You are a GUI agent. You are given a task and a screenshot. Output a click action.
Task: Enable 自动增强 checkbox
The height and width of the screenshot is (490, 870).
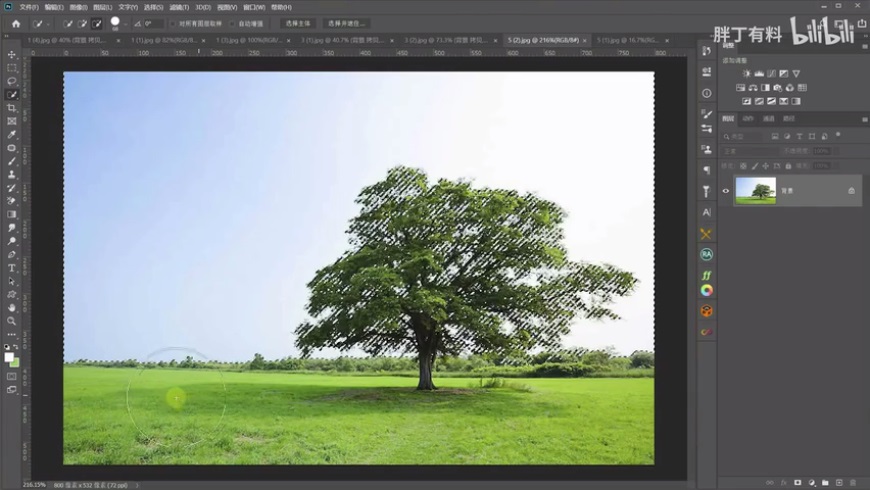pos(233,23)
